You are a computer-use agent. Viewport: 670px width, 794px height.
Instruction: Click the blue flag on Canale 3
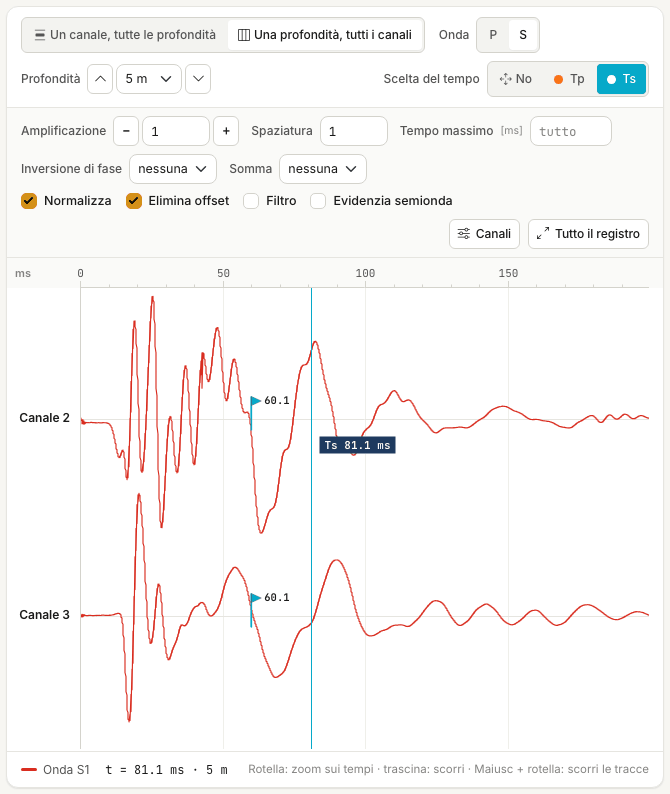[x=255, y=598]
